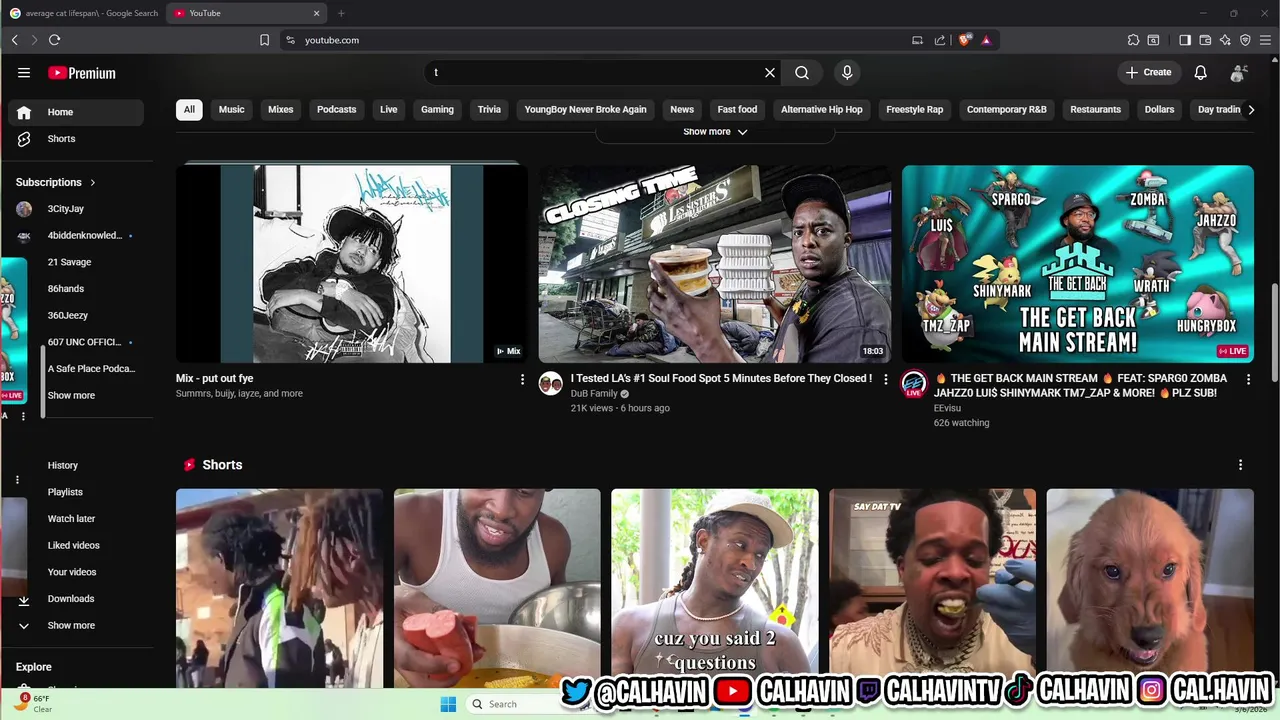1280x720 pixels.
Task: Click the magnifier search button
Action: (x=802, y=73)
